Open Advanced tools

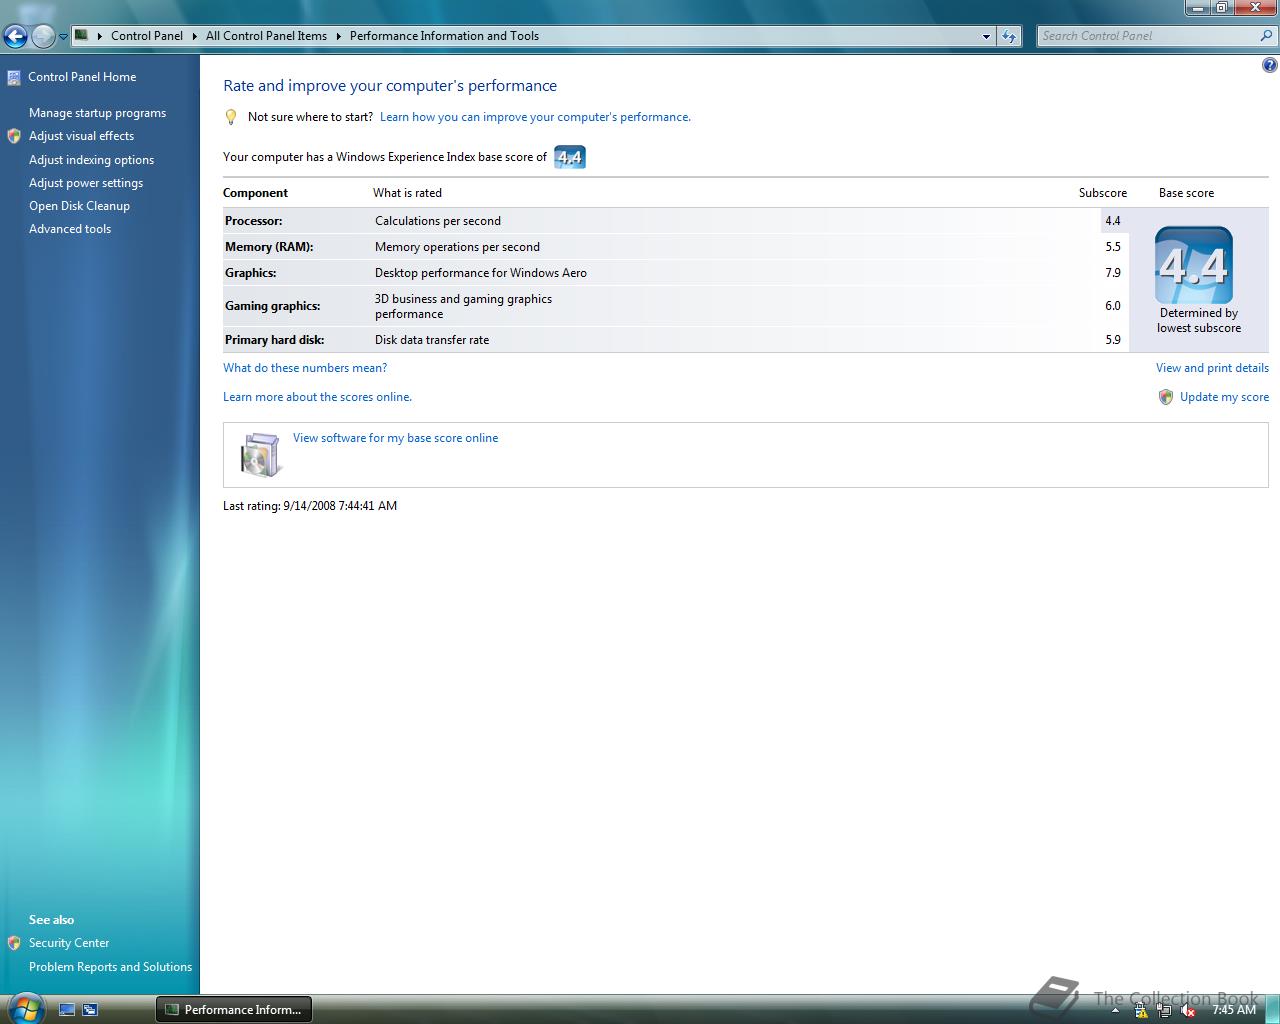click(x=70, y=229)
